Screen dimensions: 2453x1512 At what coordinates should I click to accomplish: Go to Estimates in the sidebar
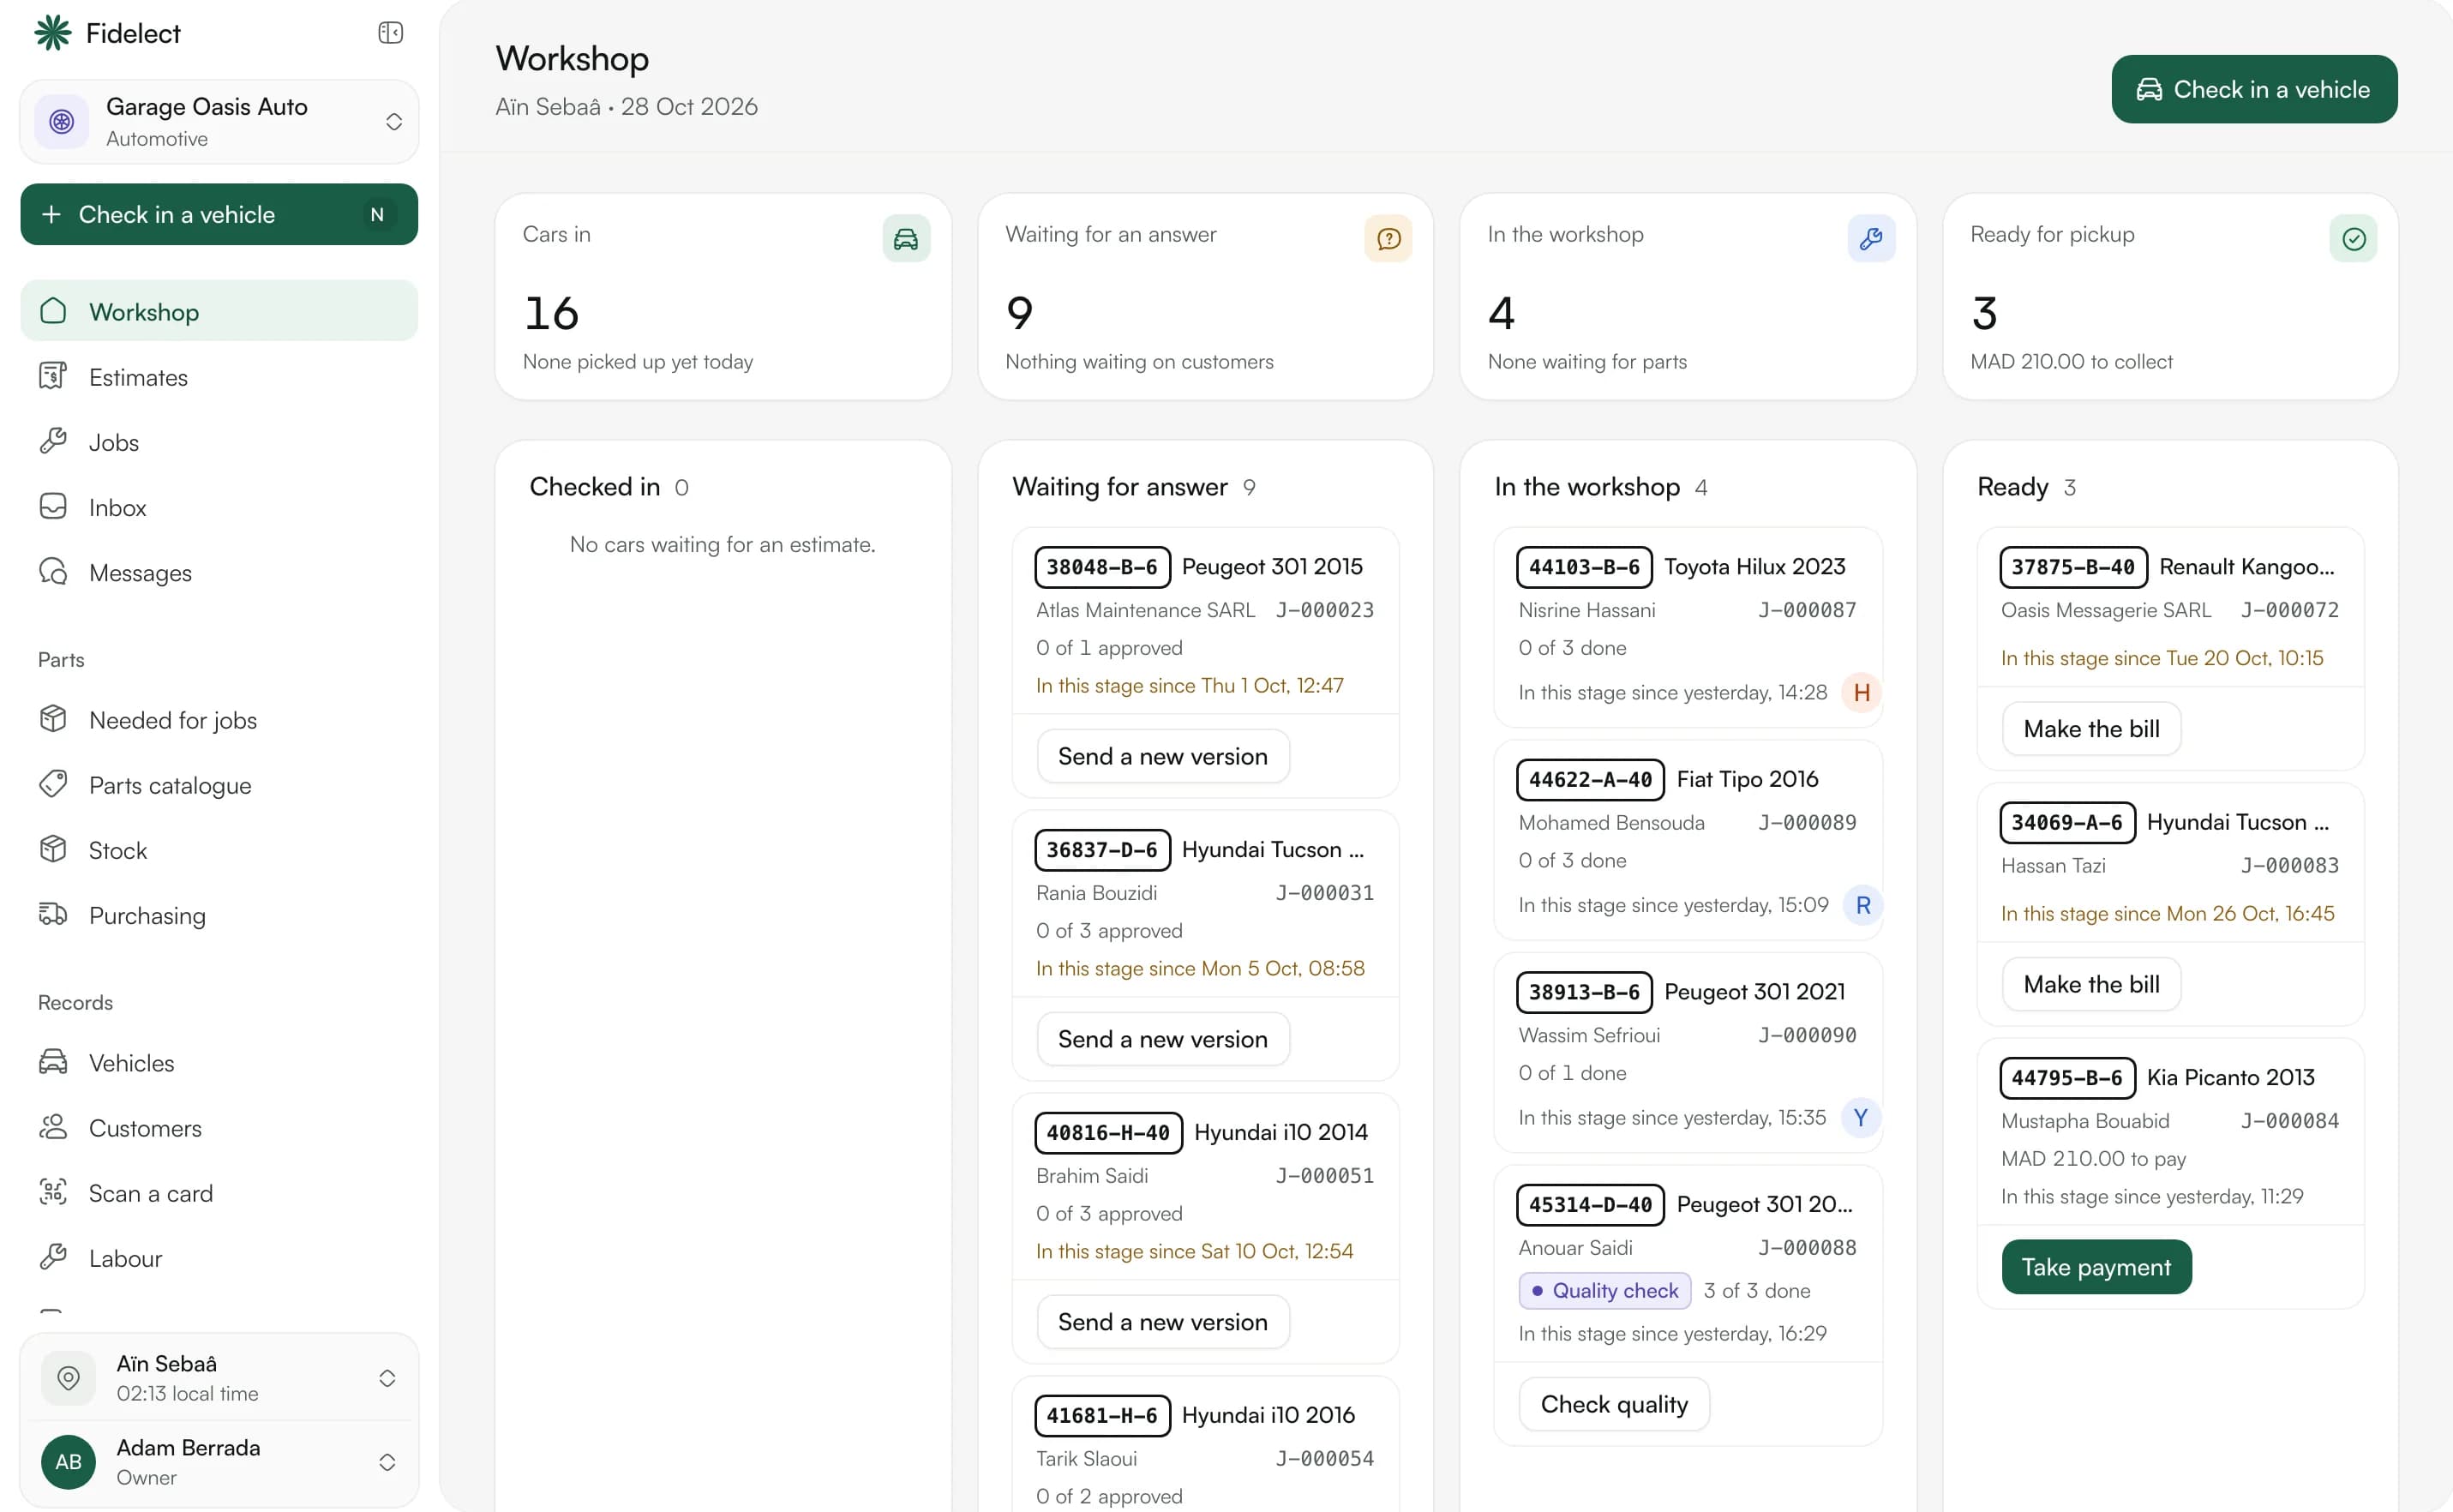(x=219, y=377)
